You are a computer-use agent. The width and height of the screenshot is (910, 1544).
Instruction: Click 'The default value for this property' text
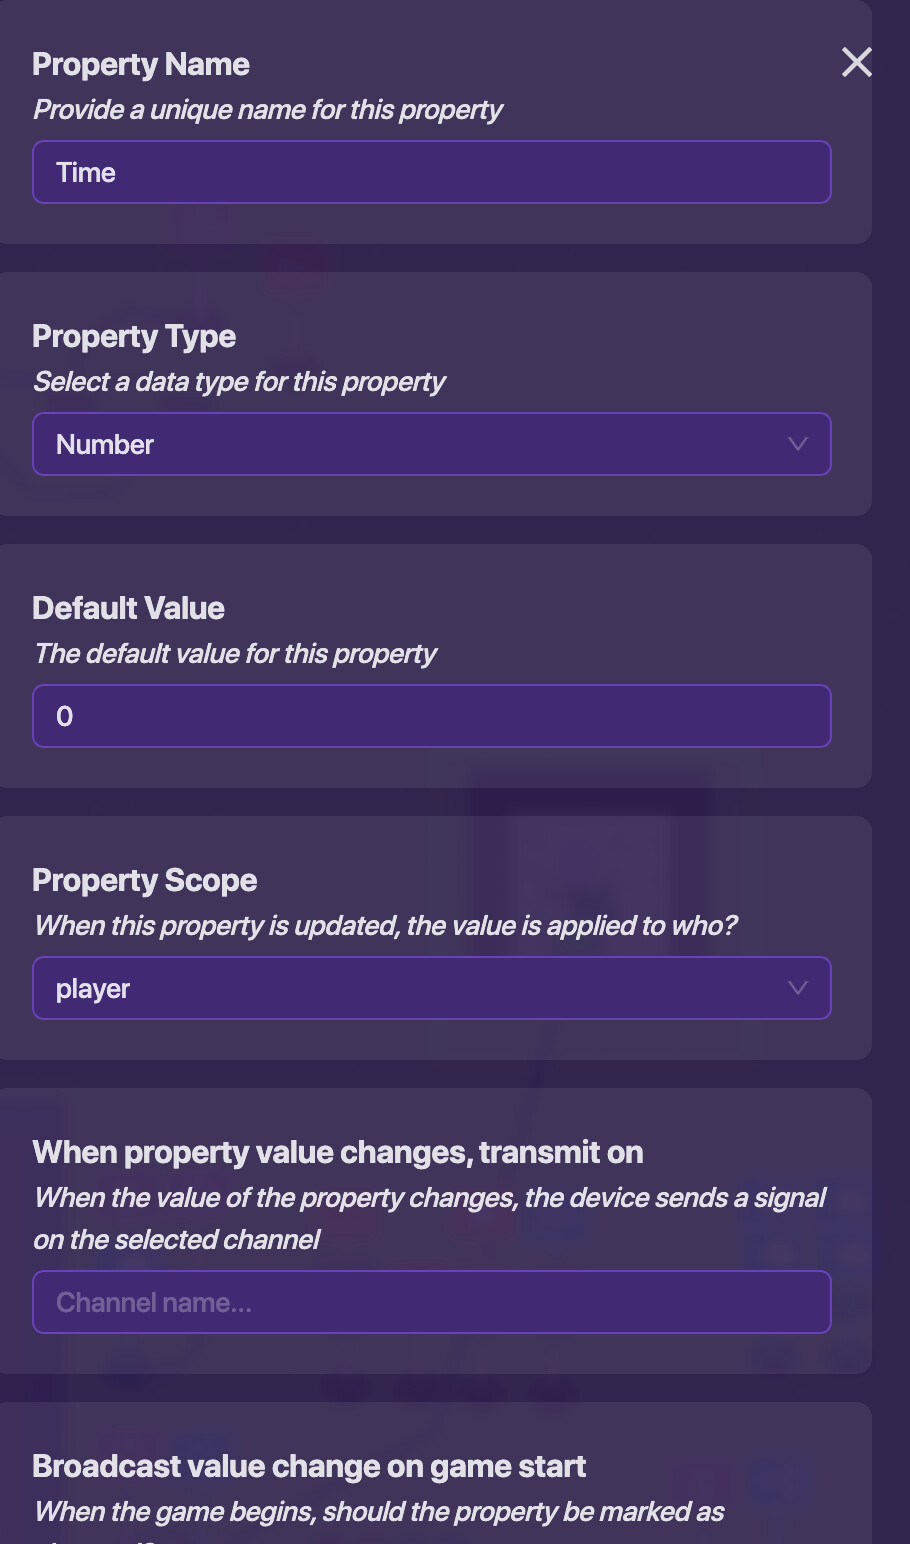point(235,654)
